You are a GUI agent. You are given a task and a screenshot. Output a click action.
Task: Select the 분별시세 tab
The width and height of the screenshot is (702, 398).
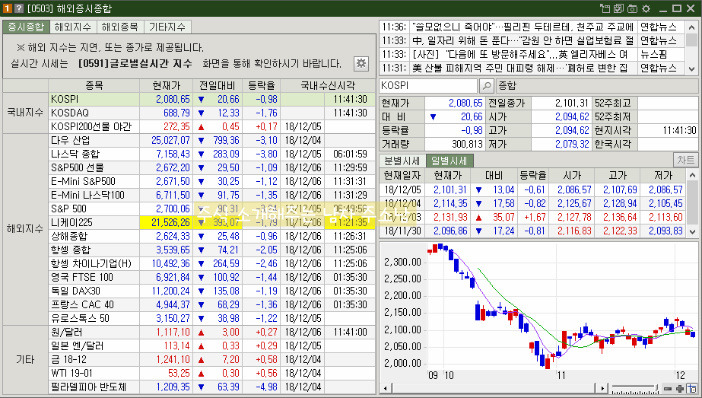tap(402, 161)
